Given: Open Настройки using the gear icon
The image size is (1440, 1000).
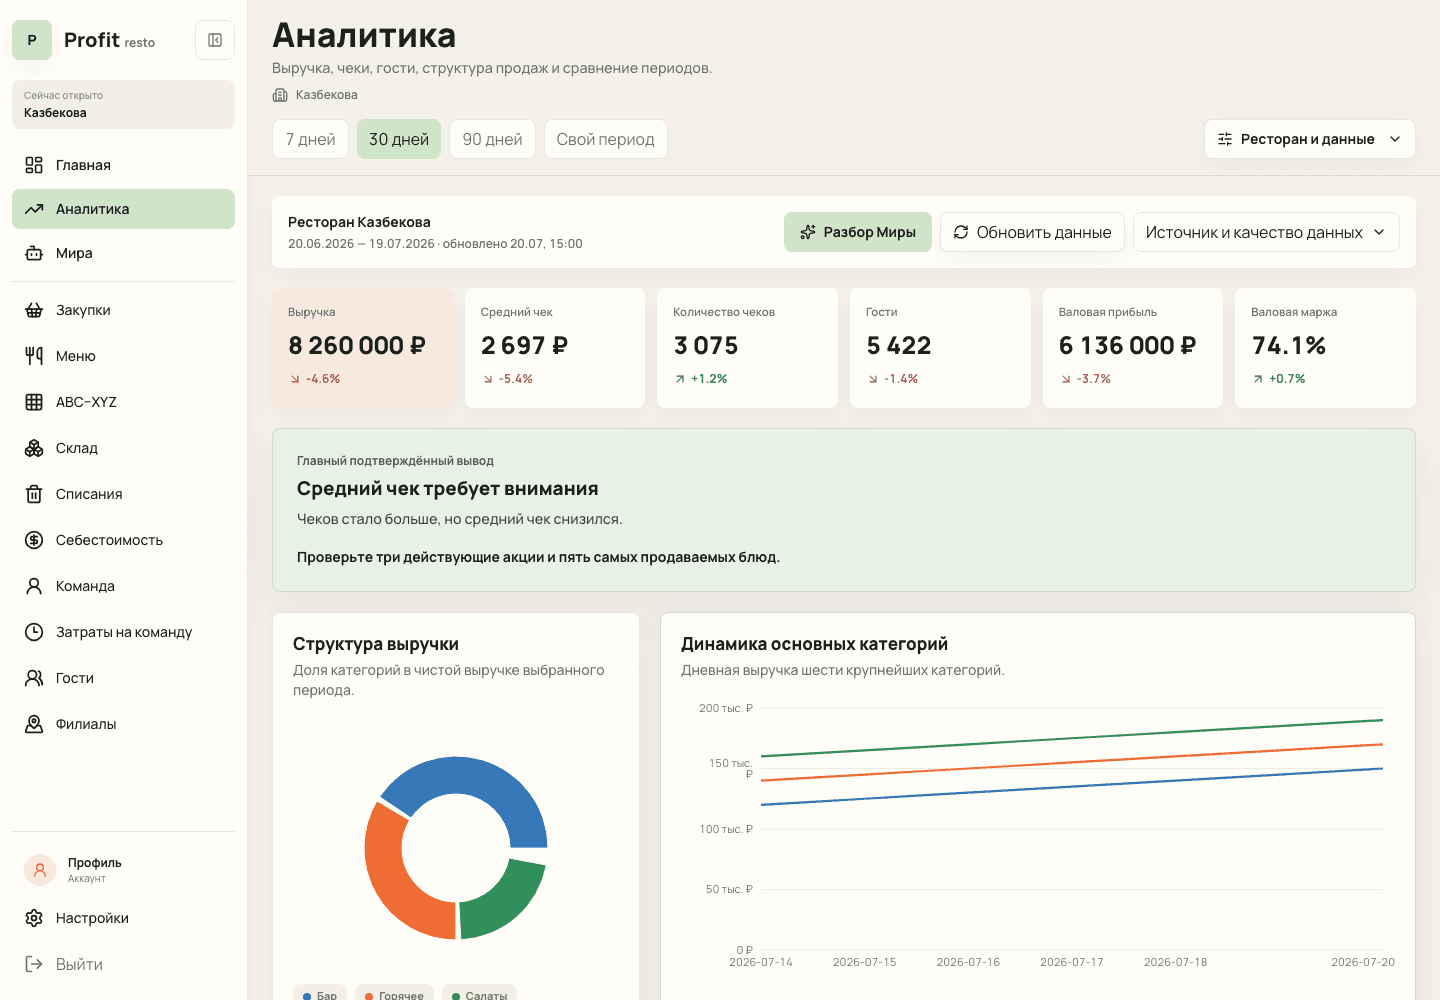Looking at the screenshot, I should (x=34, y=918).
